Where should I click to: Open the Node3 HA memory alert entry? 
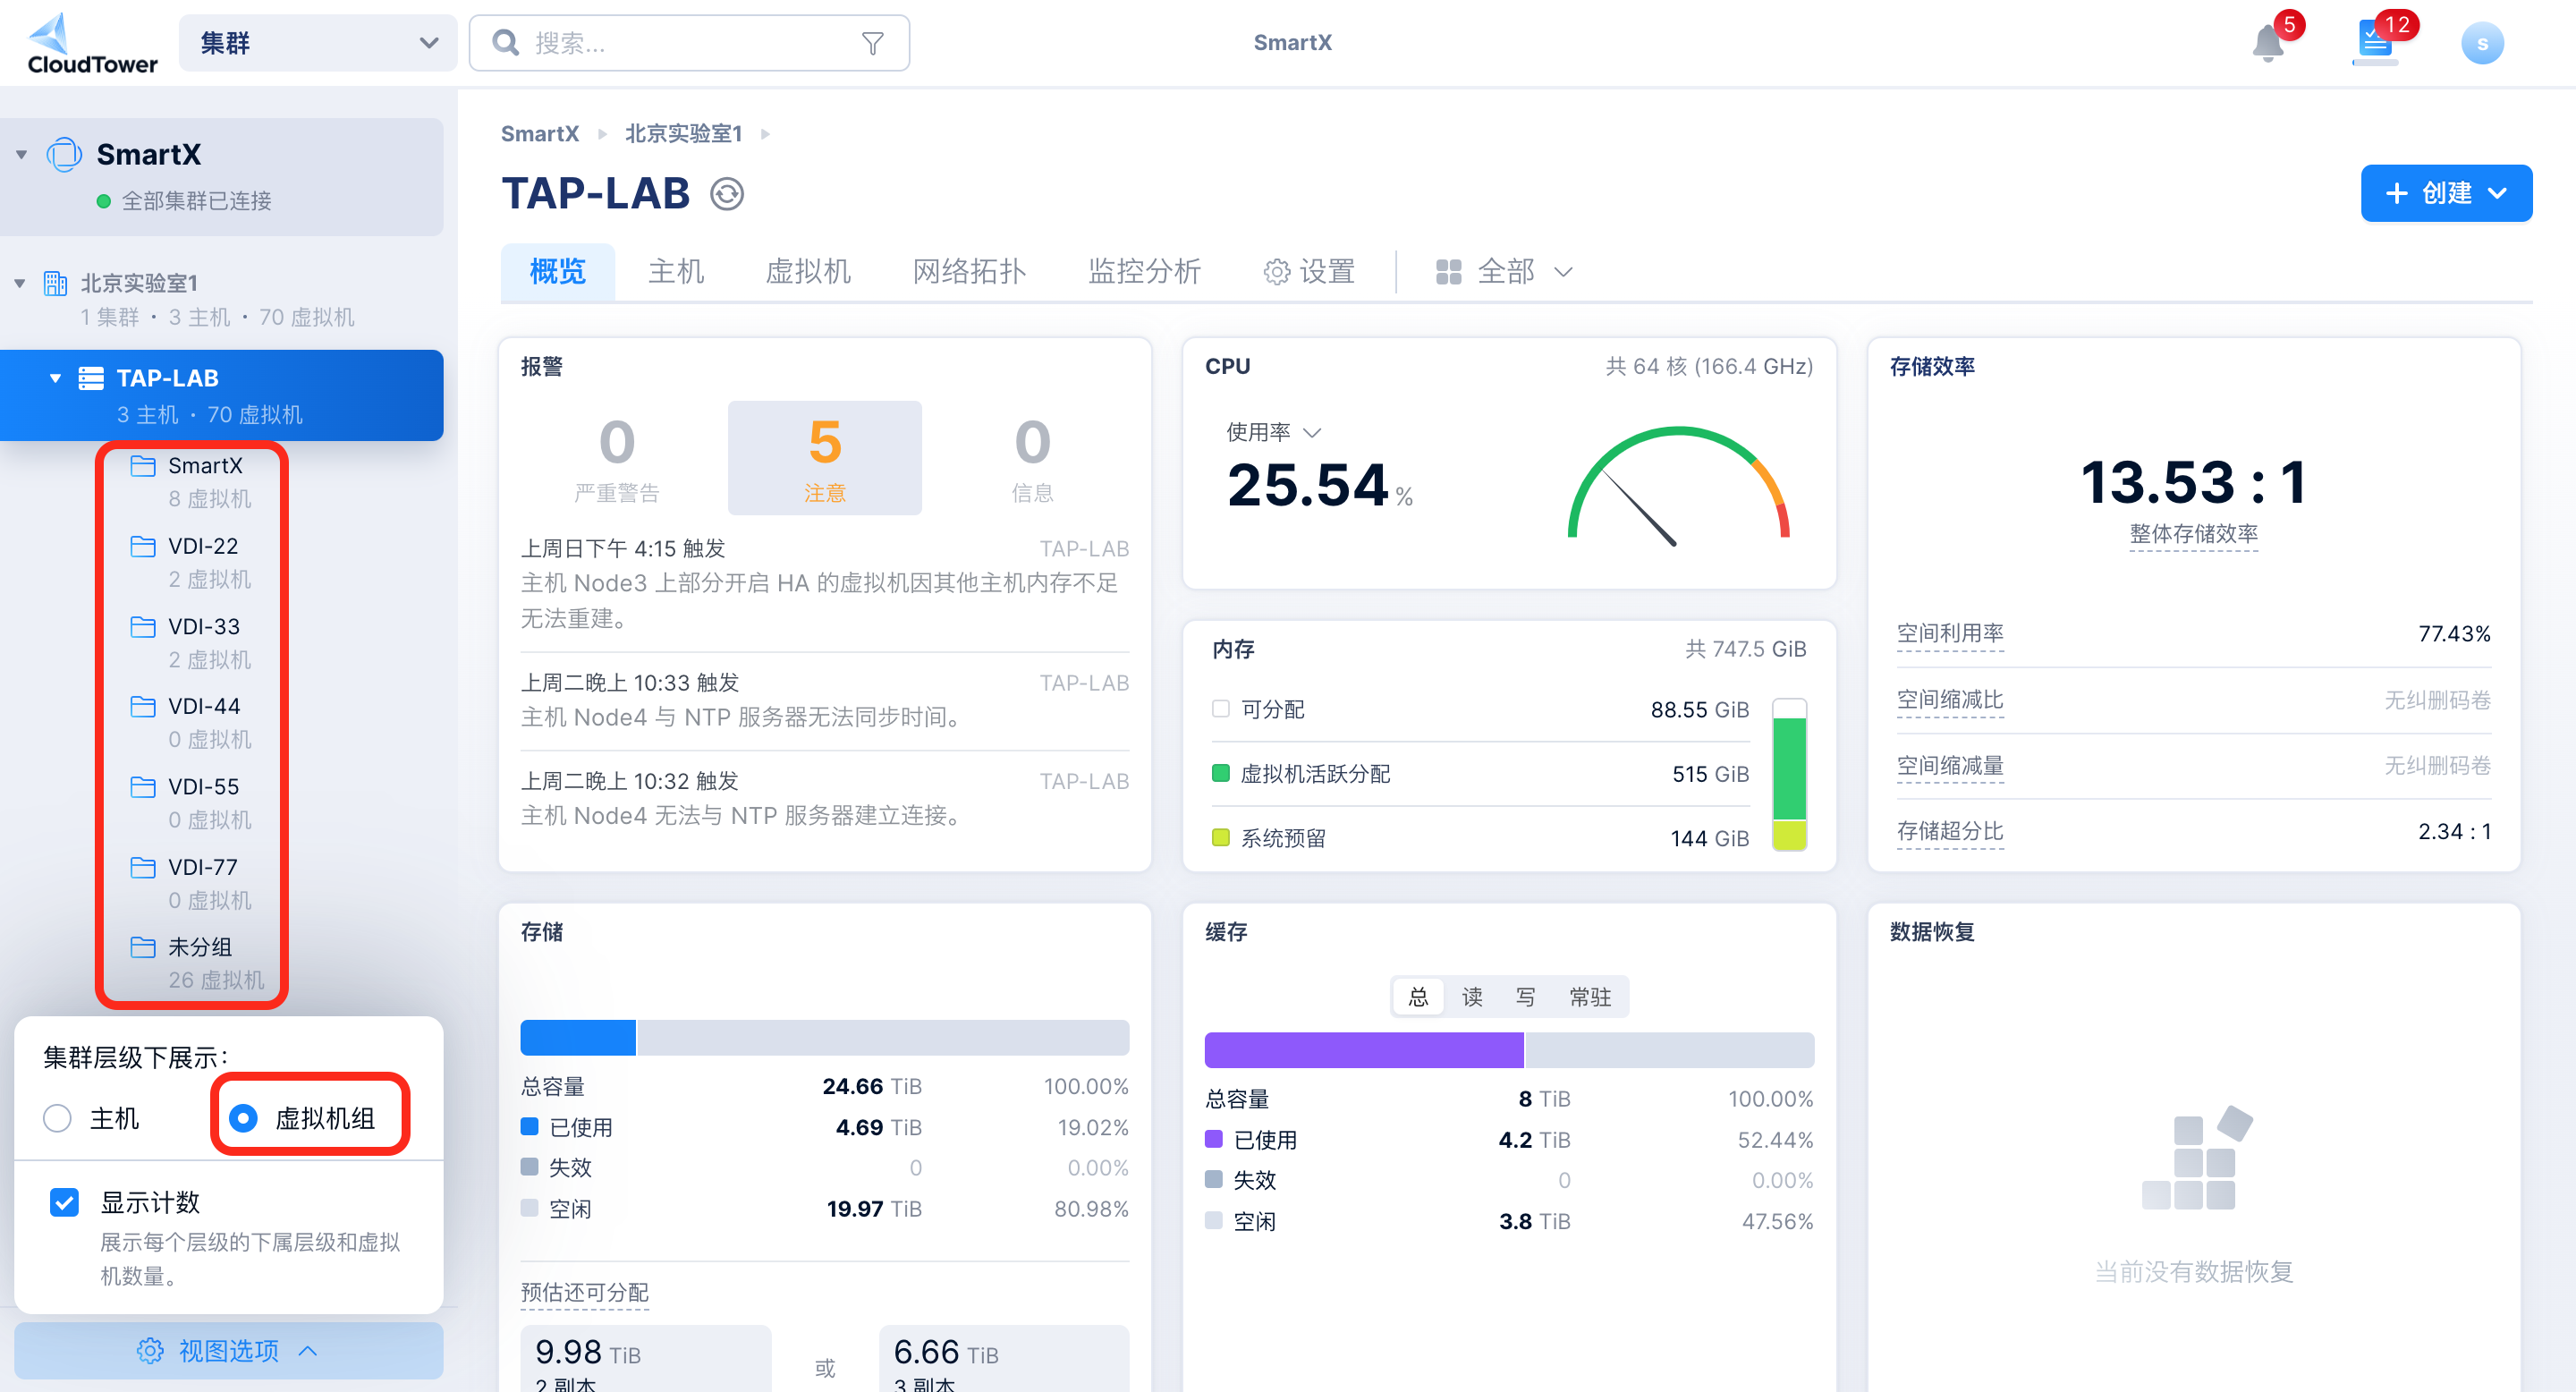click(x=825, y=584)
